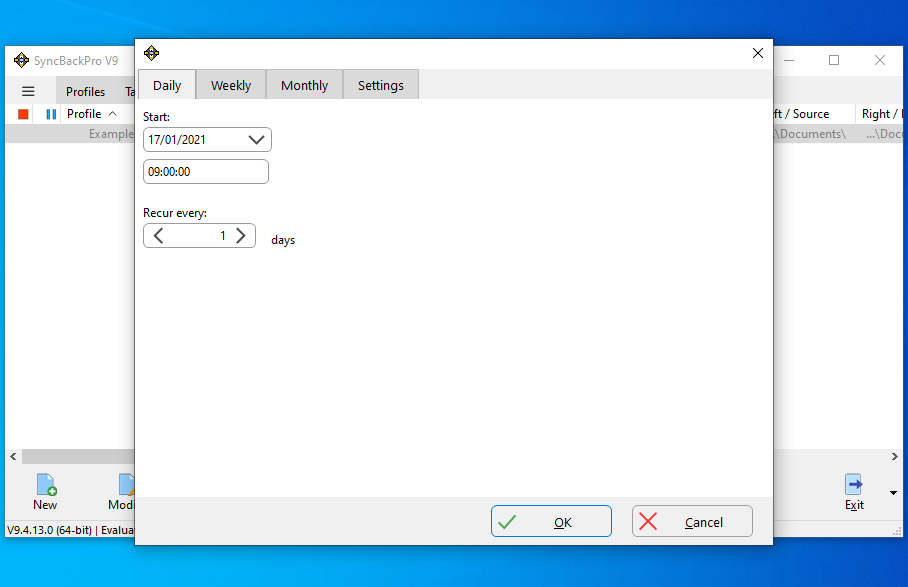This screenshot has height=587, width=908.
Task: Click the red Stop icon in the toolbar
Action: pyautogui.click(x=23, y=115)
